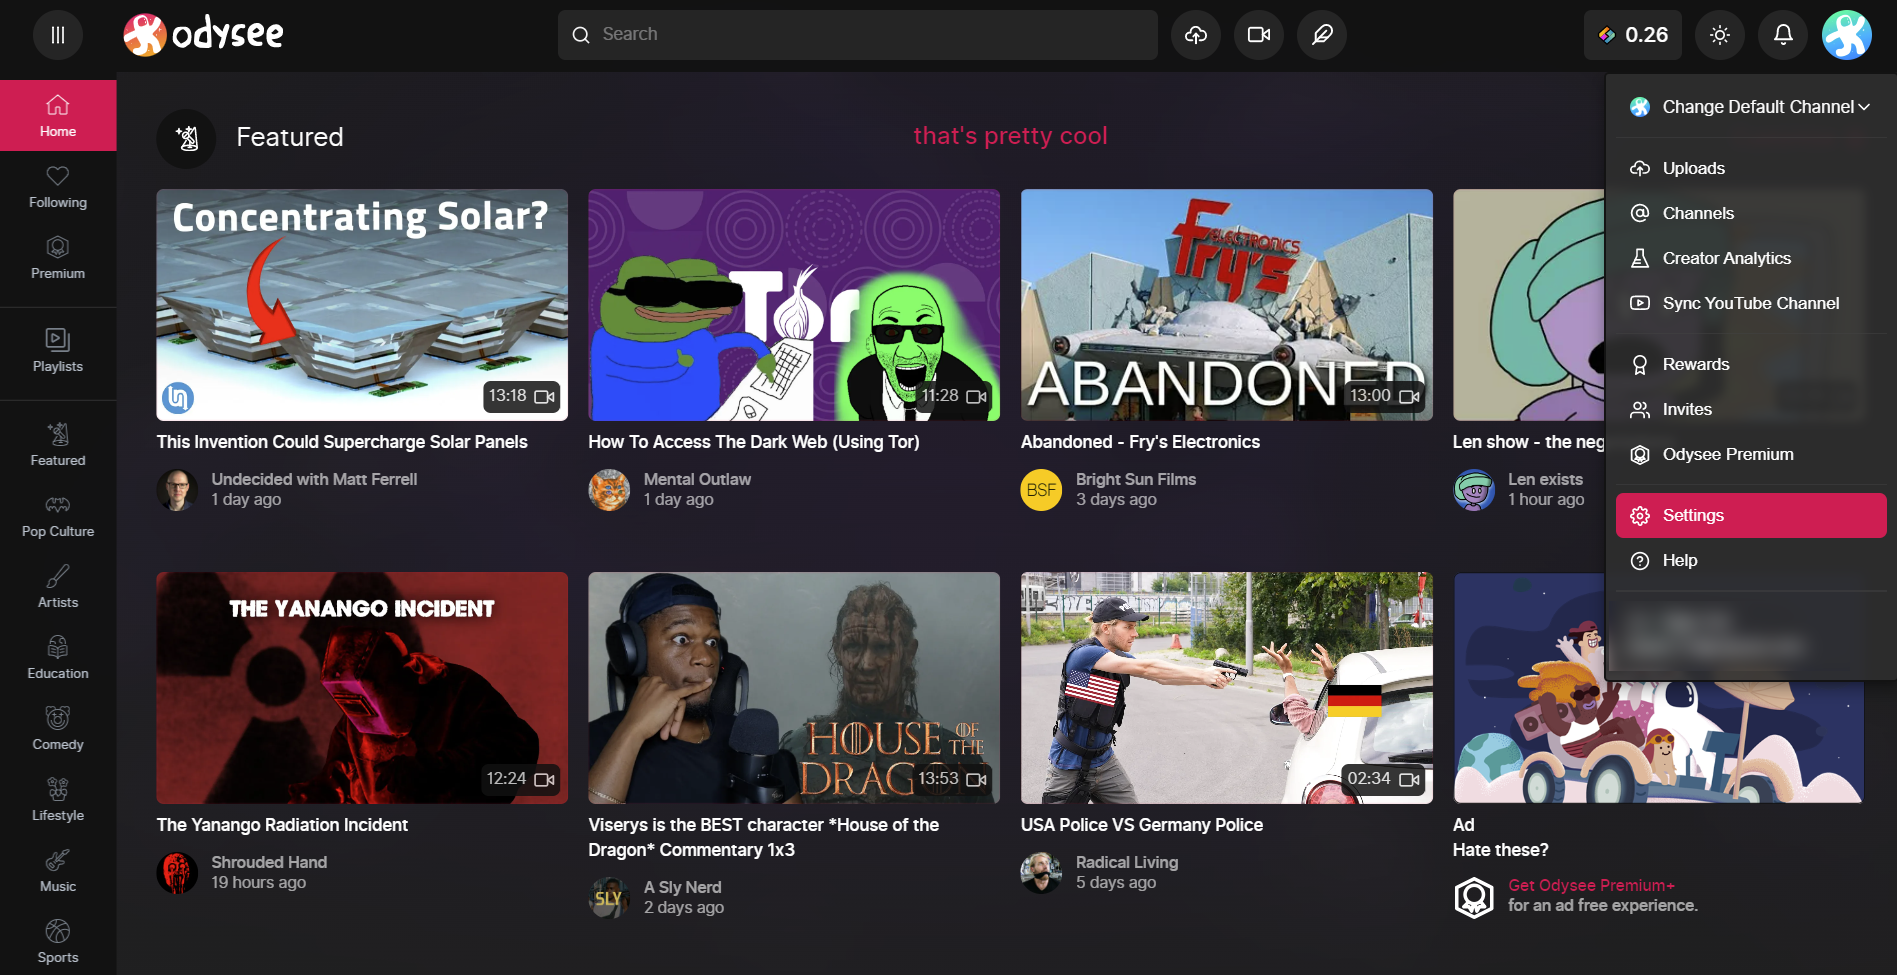The image size is (1897, 975).
Task: Open Premium in sidebar
Action: click(x=58, y=258)
